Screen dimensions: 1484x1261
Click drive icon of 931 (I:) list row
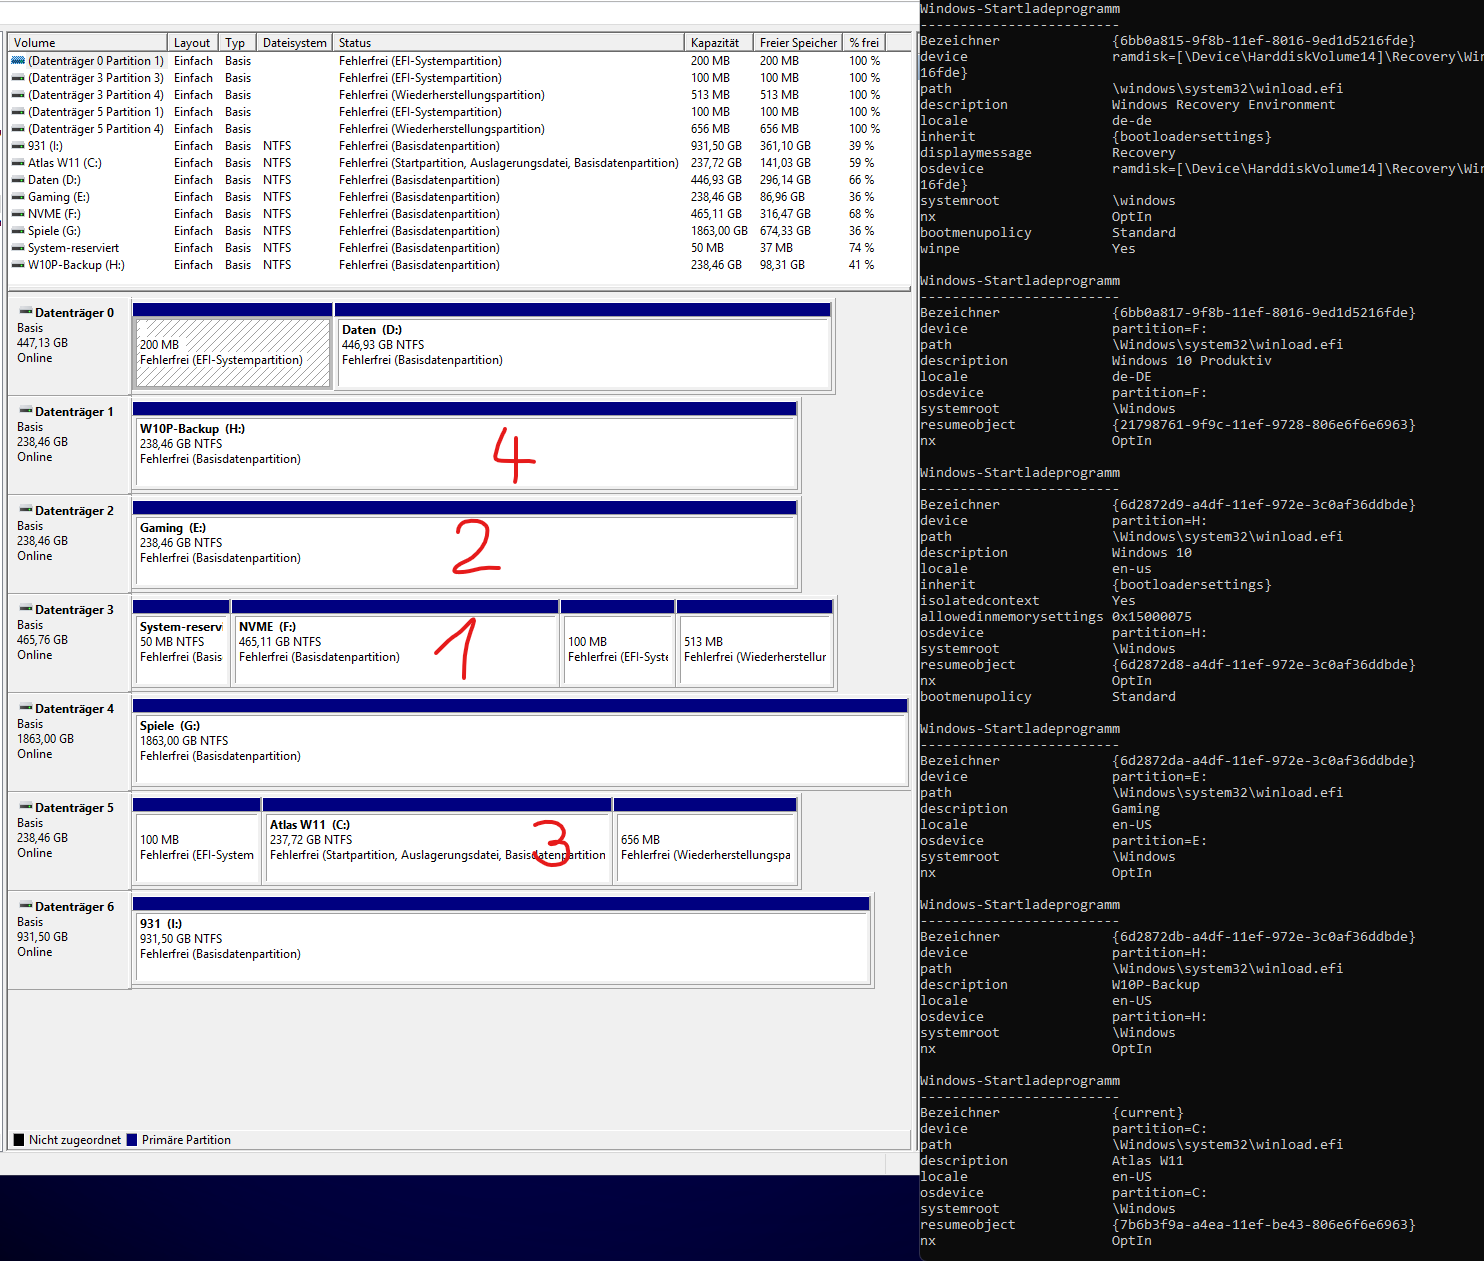18,146
